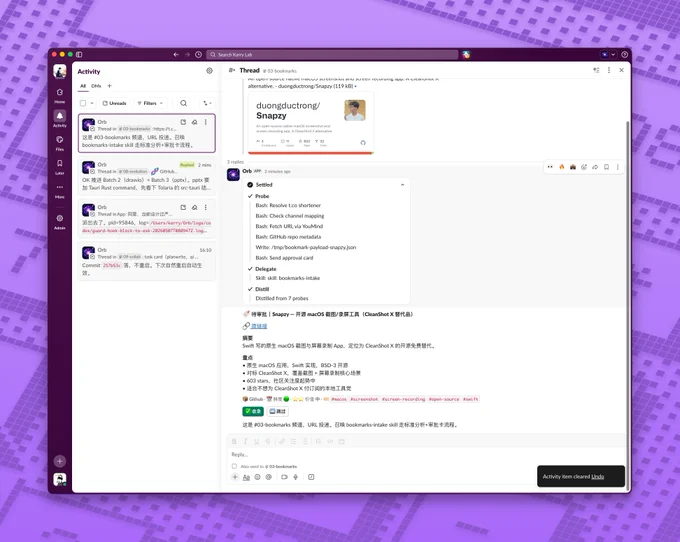The height and width of the screenshot is (542, 680).
Task: Close the Thread panel
Action: 621,70
